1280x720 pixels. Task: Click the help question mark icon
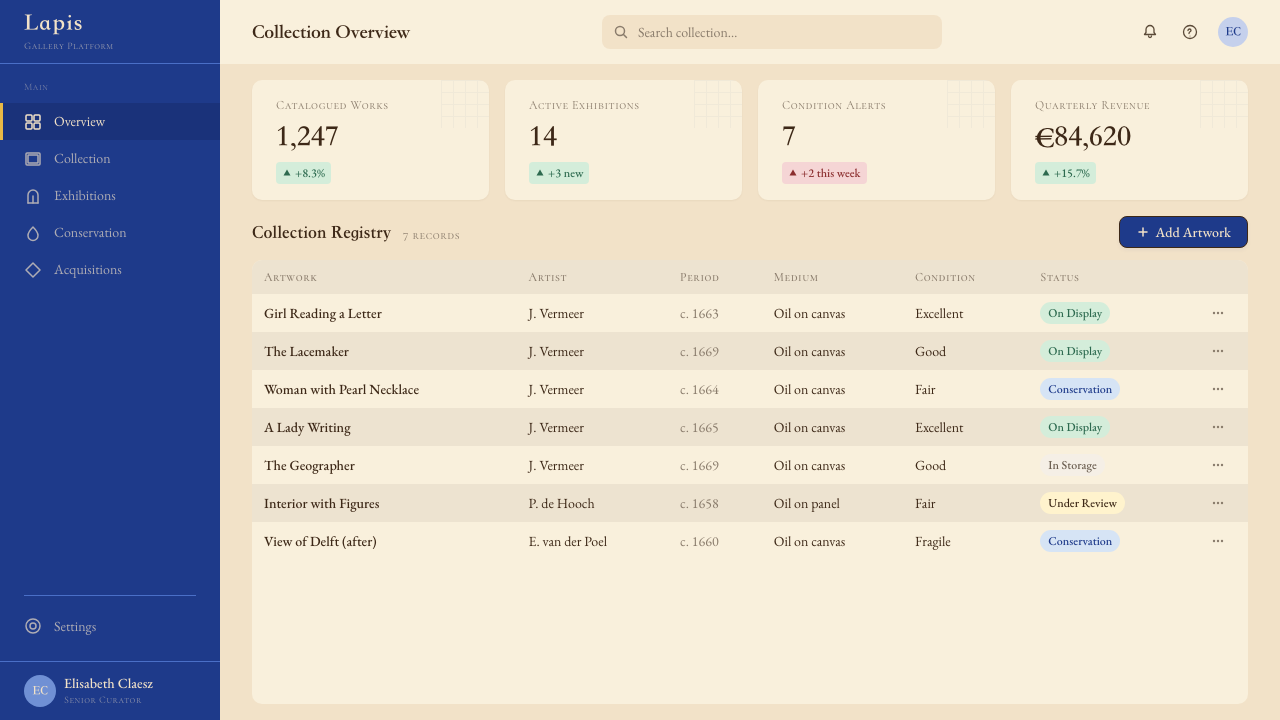pyautogui.click(x=1190, y=32)
